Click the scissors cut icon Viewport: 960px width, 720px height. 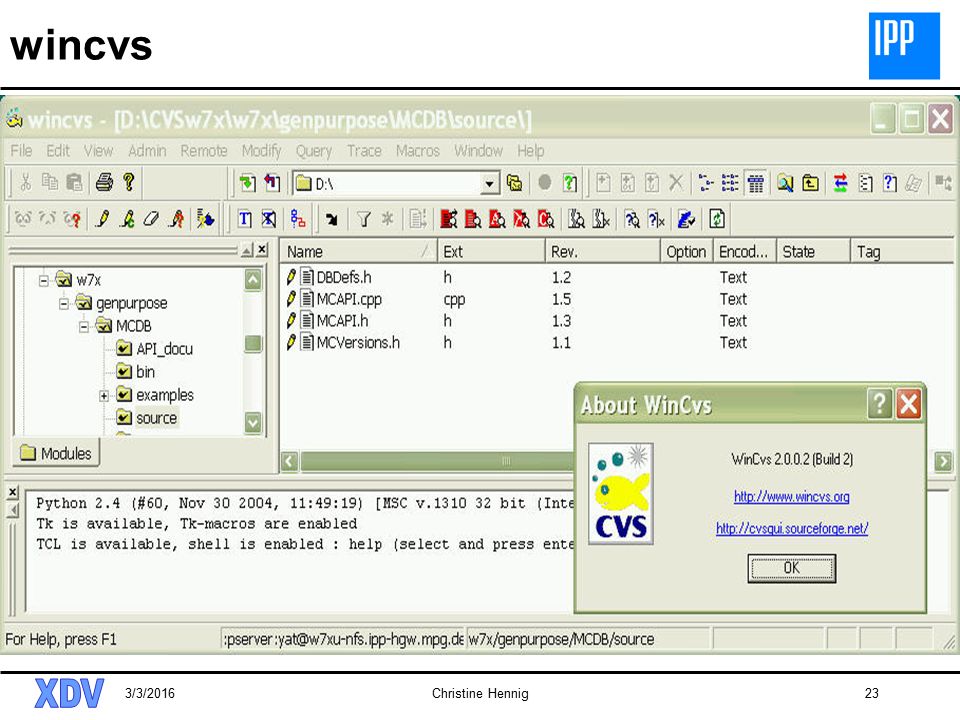click(26, 182)
